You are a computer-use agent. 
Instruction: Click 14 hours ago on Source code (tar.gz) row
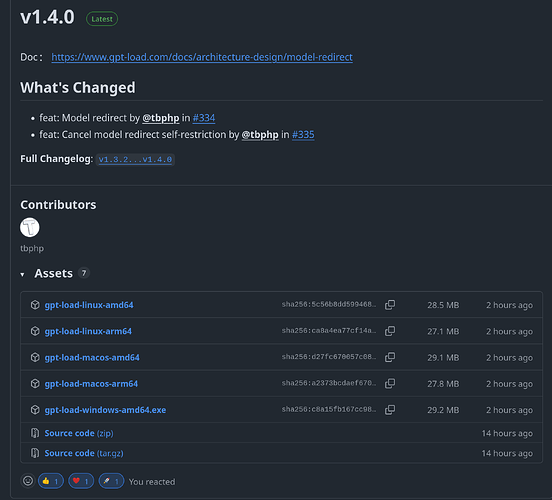pyautogui.click(x=507, y=454)
